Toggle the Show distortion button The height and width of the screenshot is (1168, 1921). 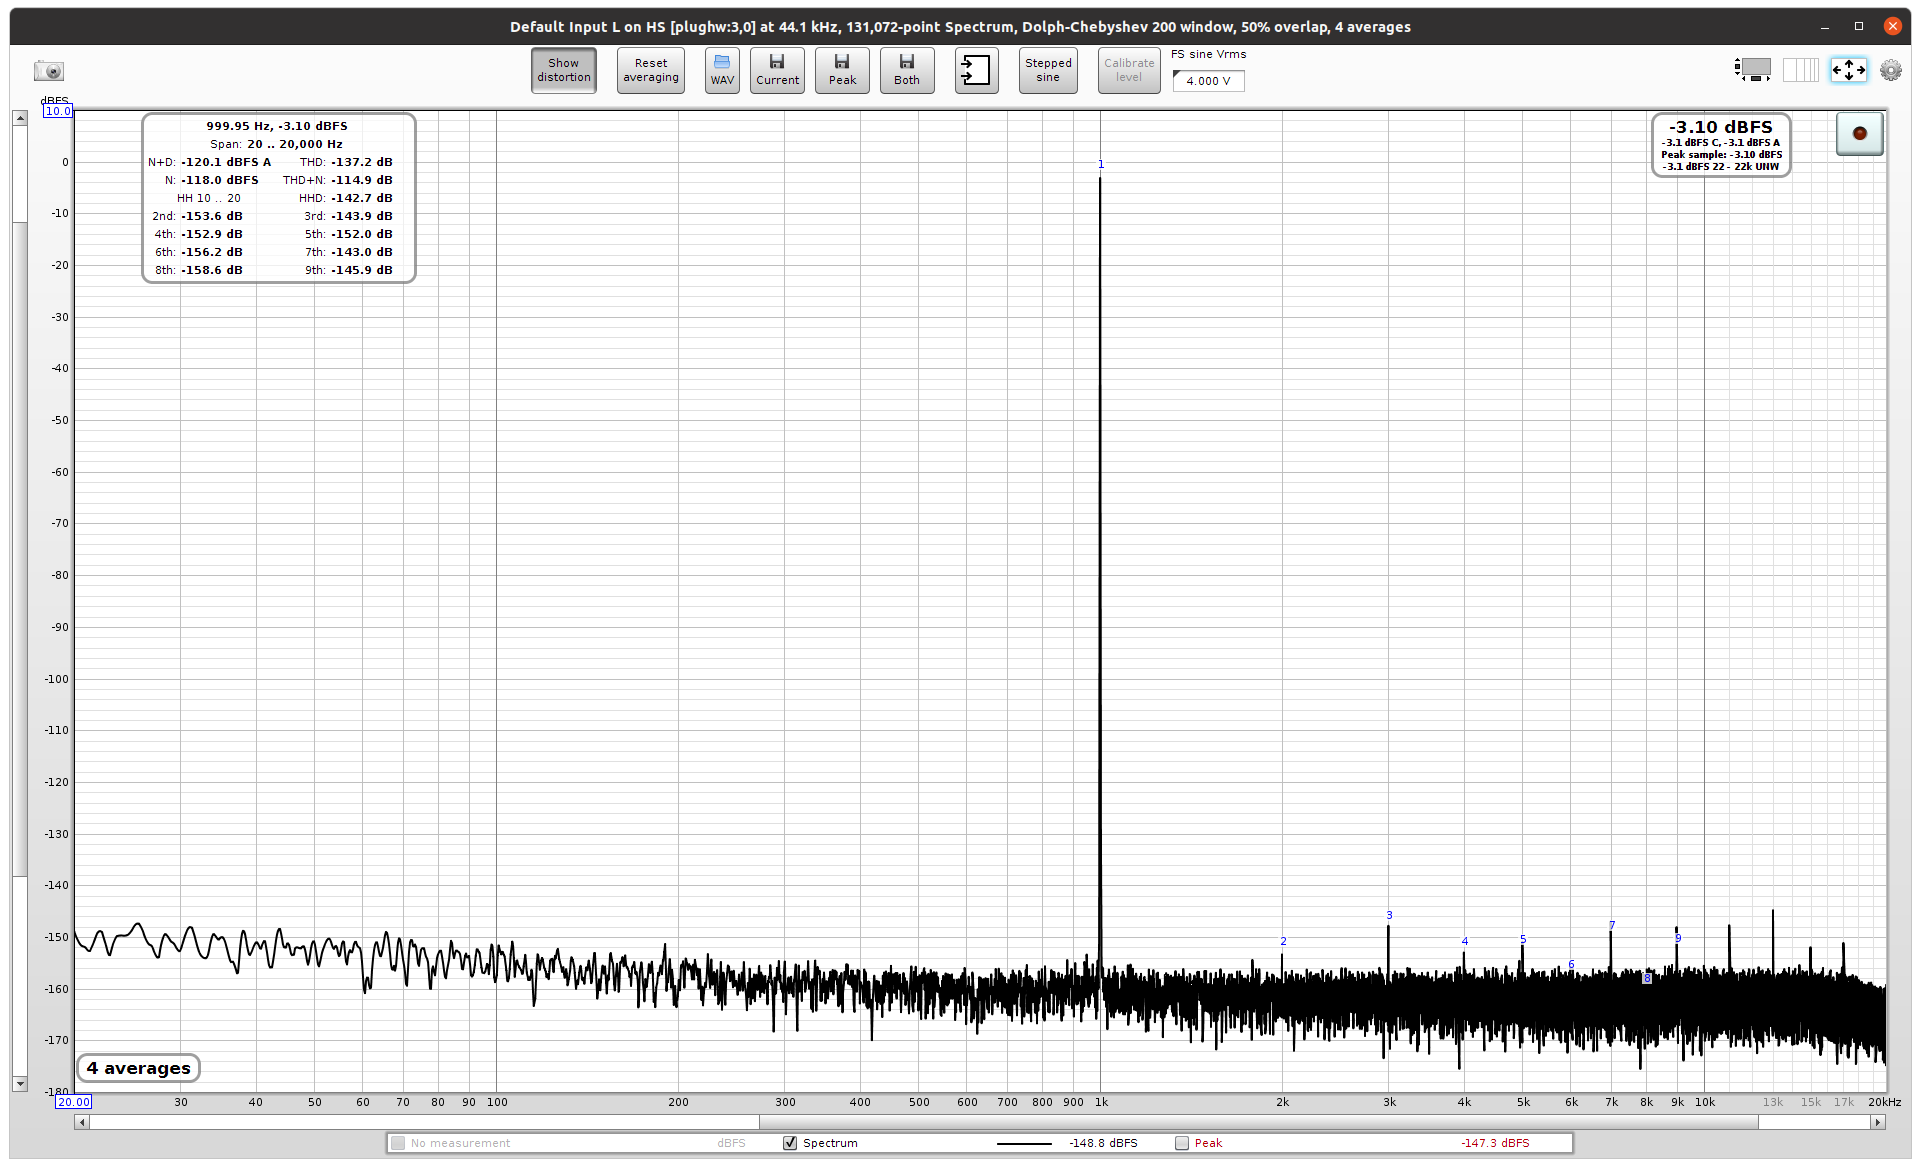[x=564, y=70]
